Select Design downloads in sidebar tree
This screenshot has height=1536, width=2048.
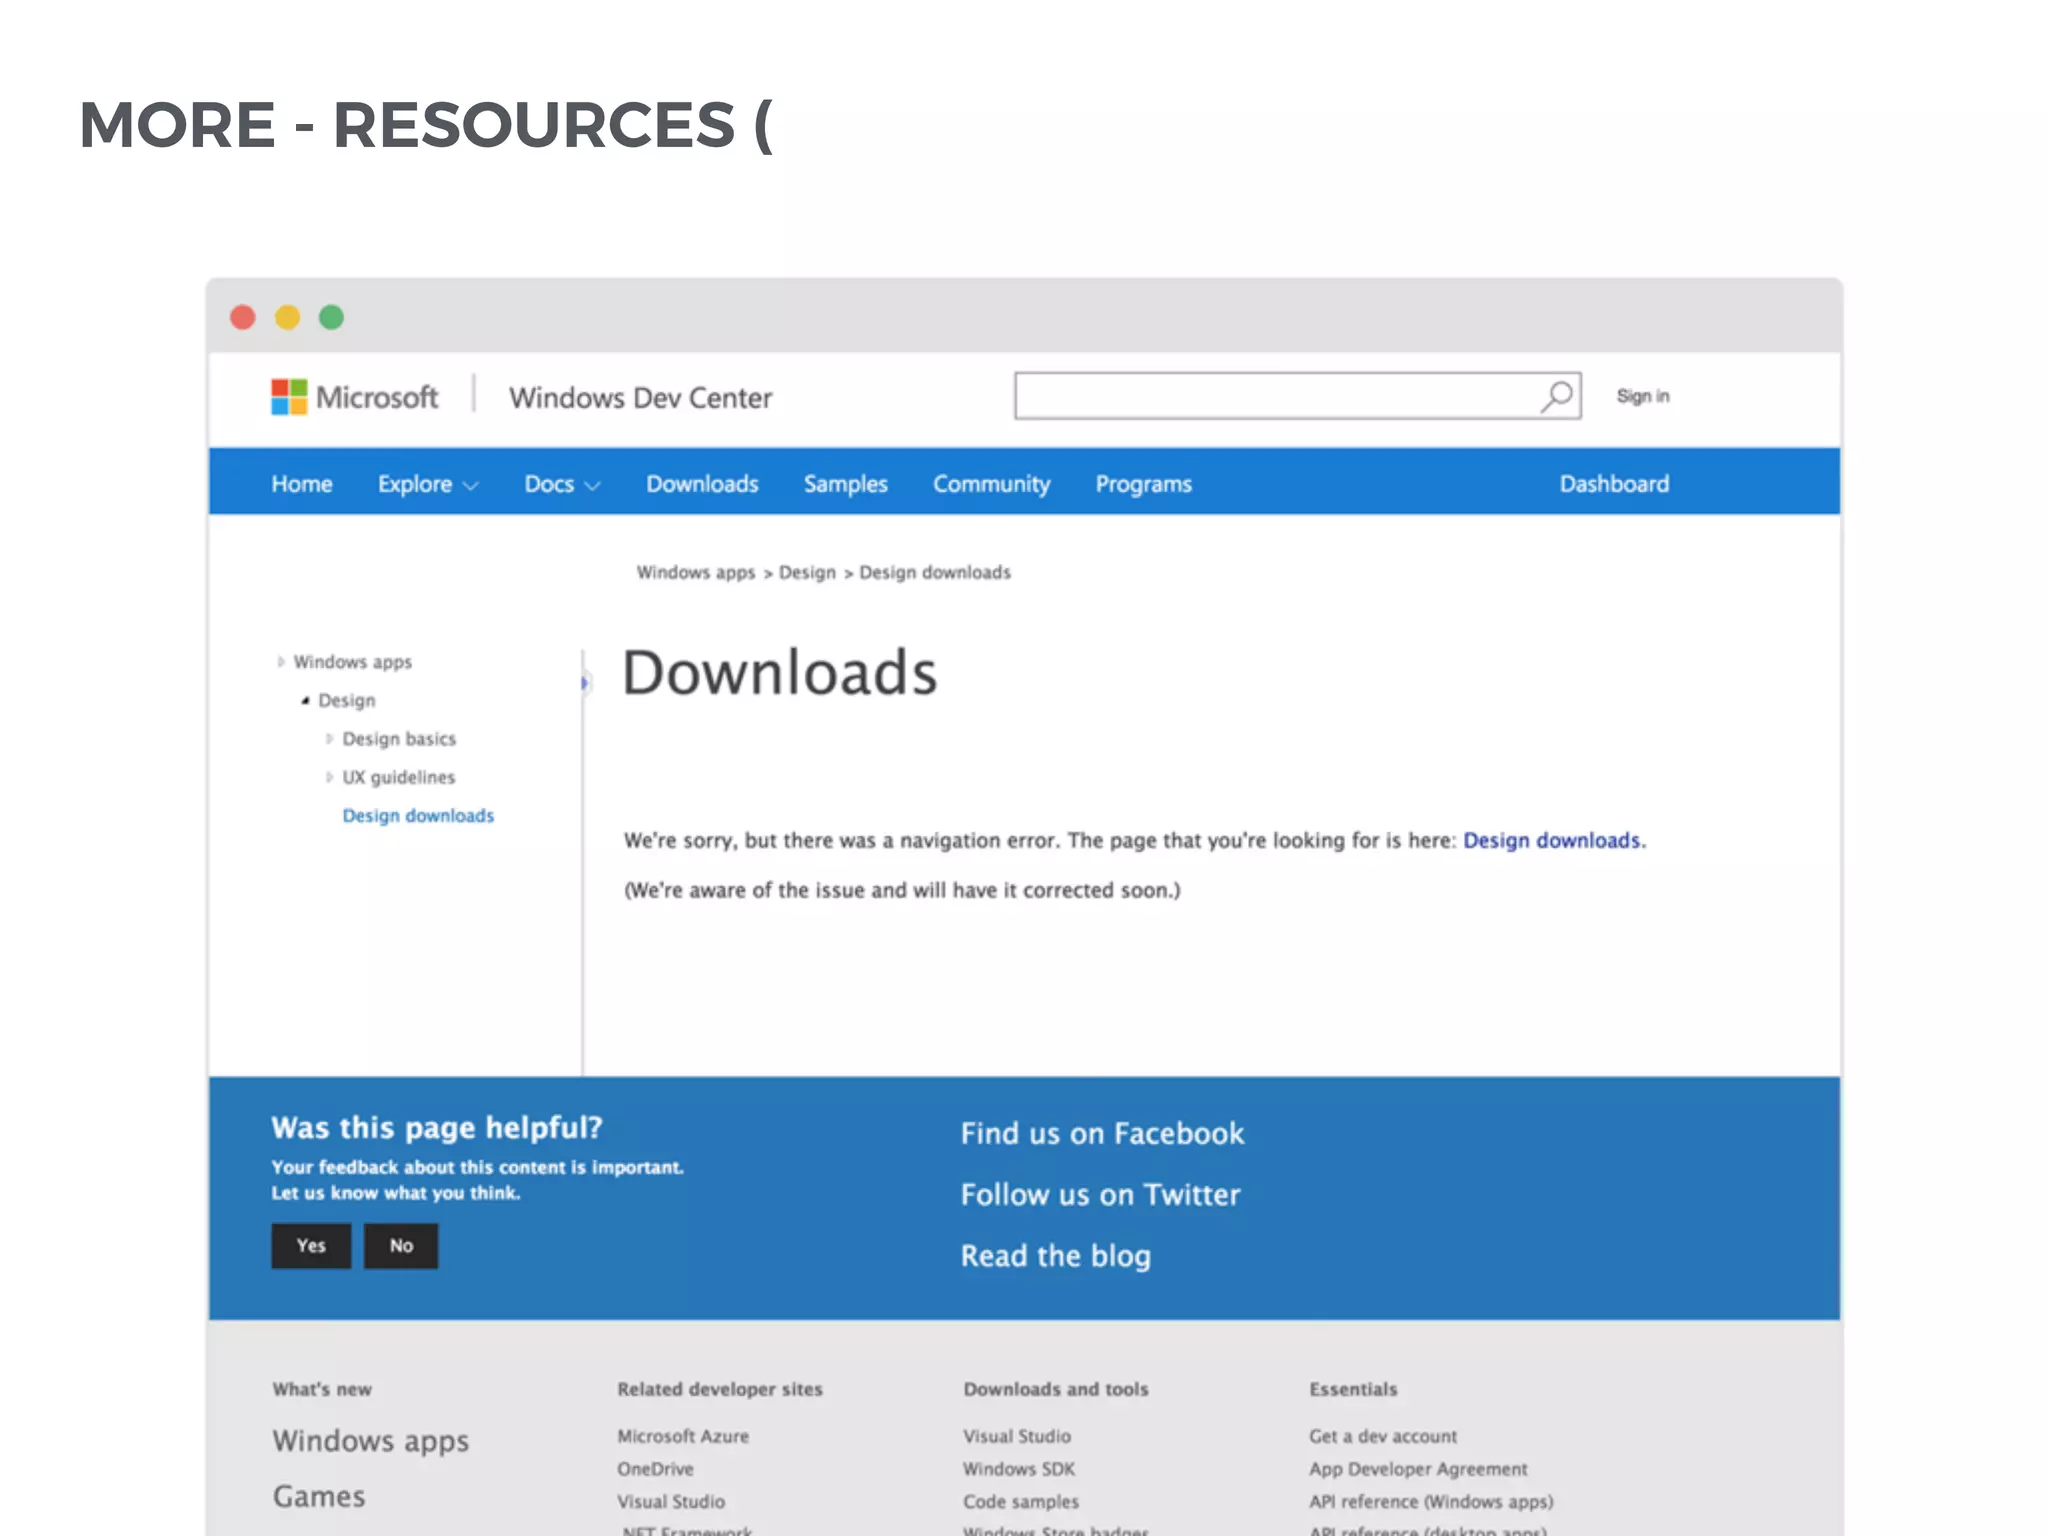pos(418,815)
